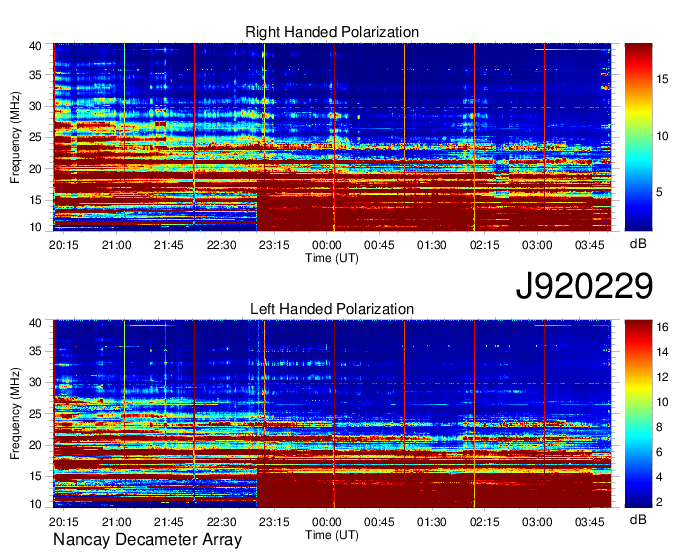Click the 22:30 time tick under Left Handed plot

click(221, 522)
